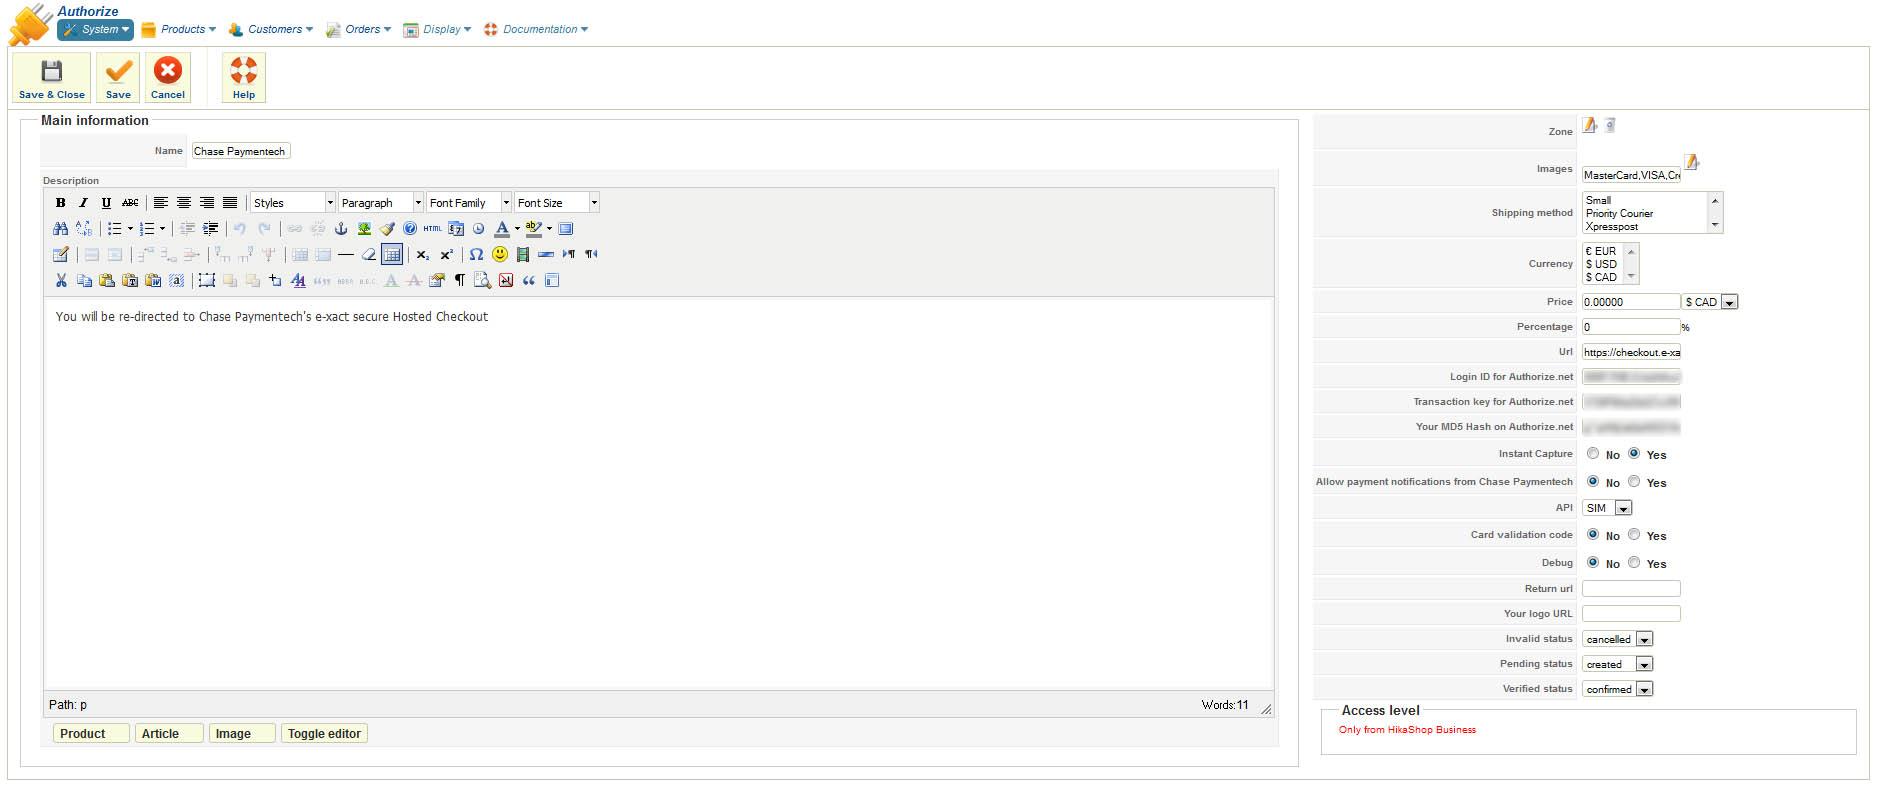Open the System menu
The image size is (1877, 793).
point(96,30)
